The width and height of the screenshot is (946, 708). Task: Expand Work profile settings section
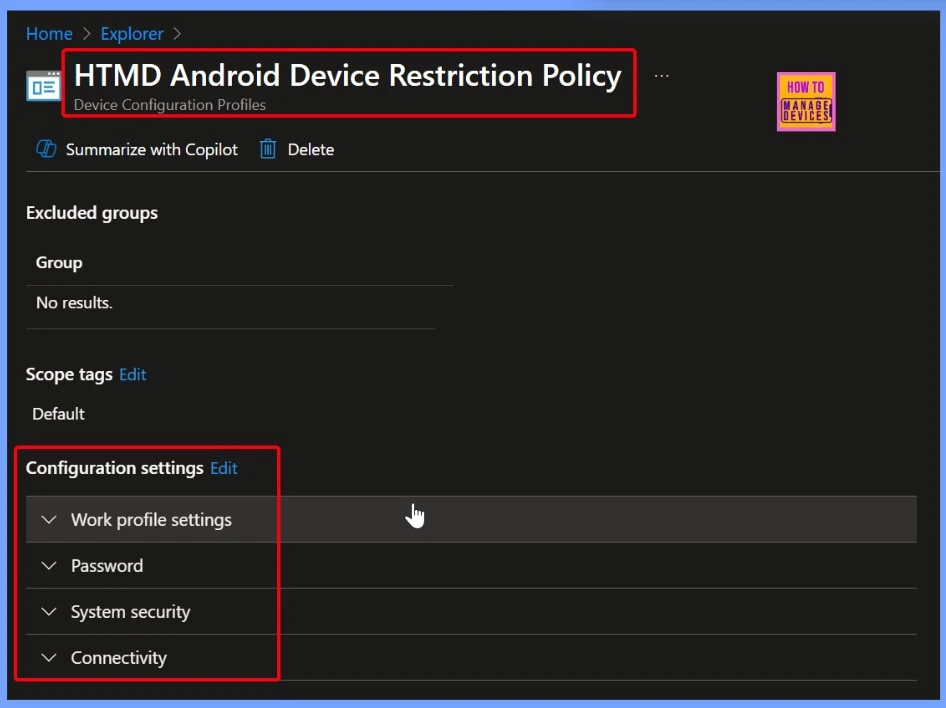pyautogui.click(x=471, y=519)
